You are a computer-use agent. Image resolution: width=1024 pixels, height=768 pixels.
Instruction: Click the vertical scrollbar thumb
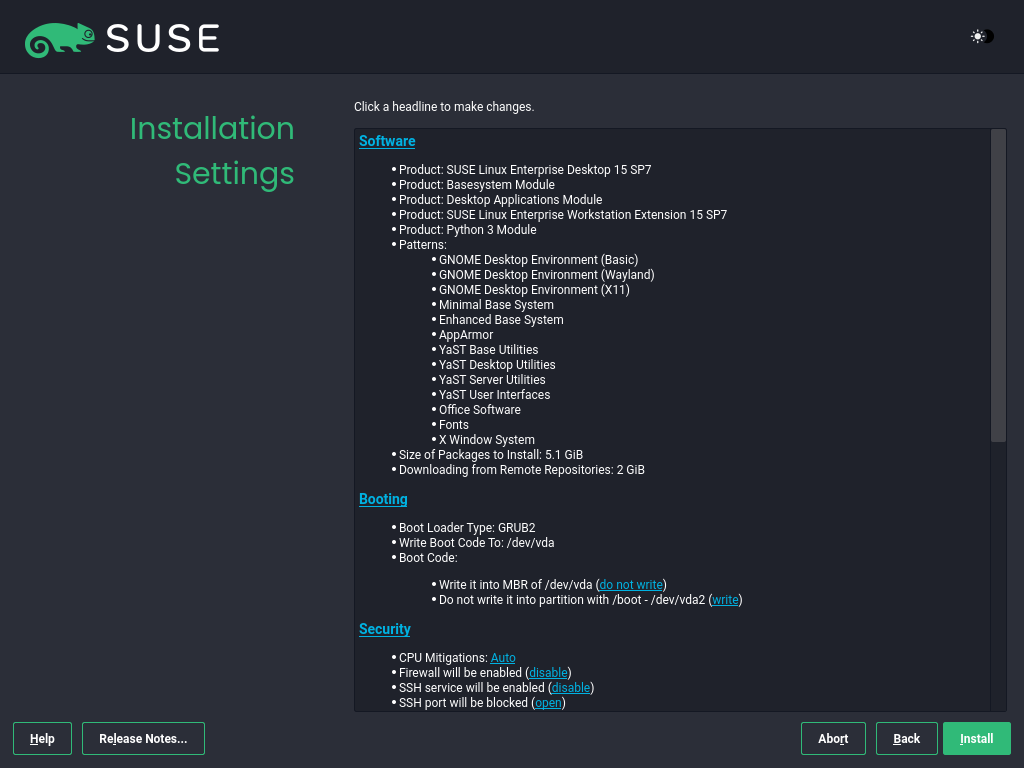(x=997, y=285)
